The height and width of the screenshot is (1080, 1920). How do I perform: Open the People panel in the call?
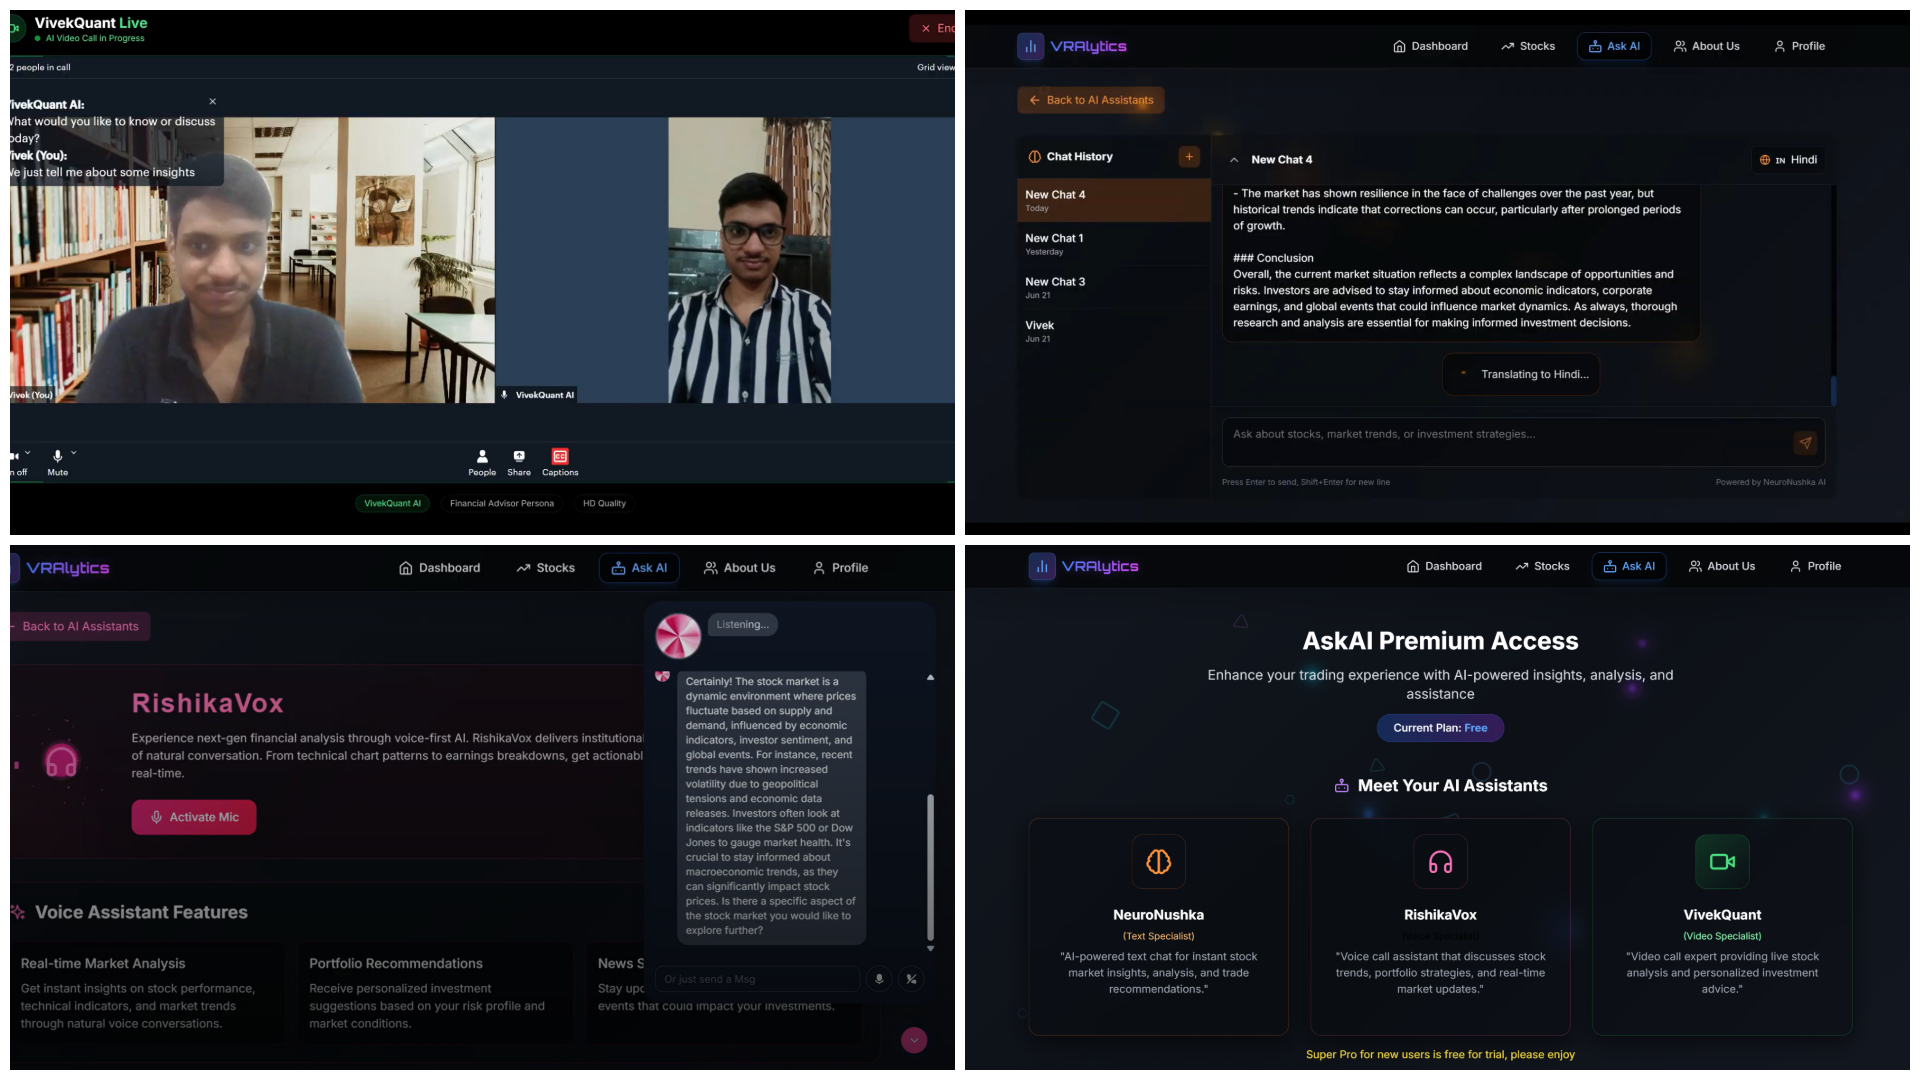(x=482, y=457)
